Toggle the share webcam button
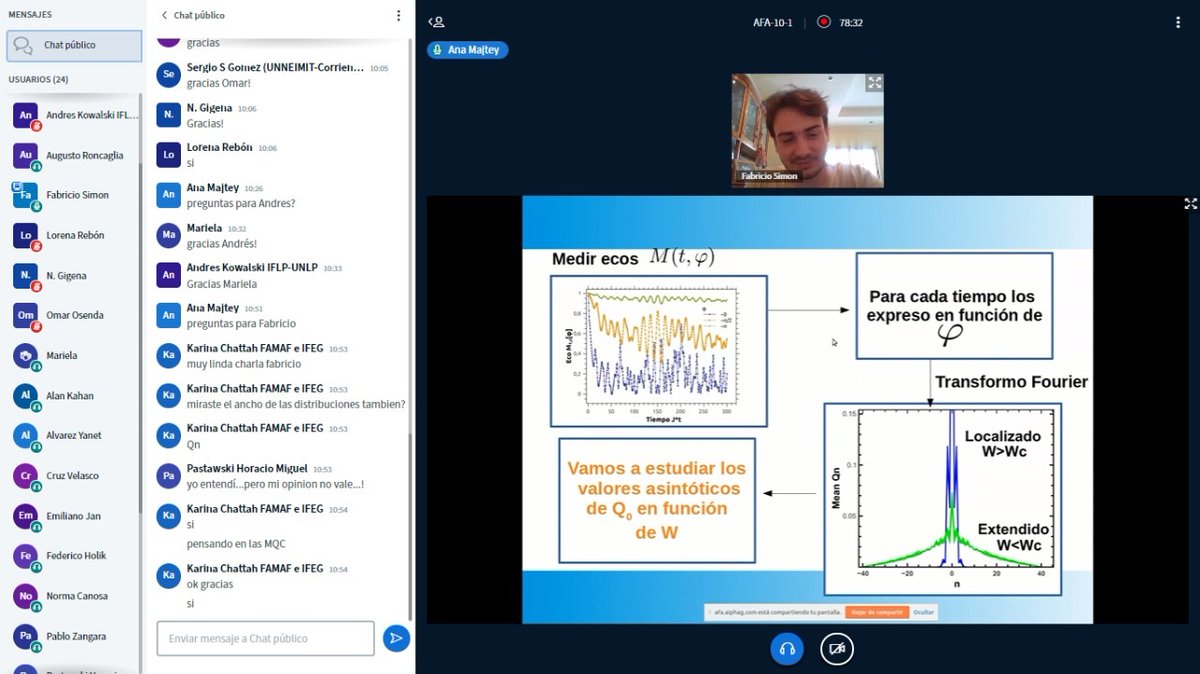Screen dimensions: 1200x674 (837, 649)
